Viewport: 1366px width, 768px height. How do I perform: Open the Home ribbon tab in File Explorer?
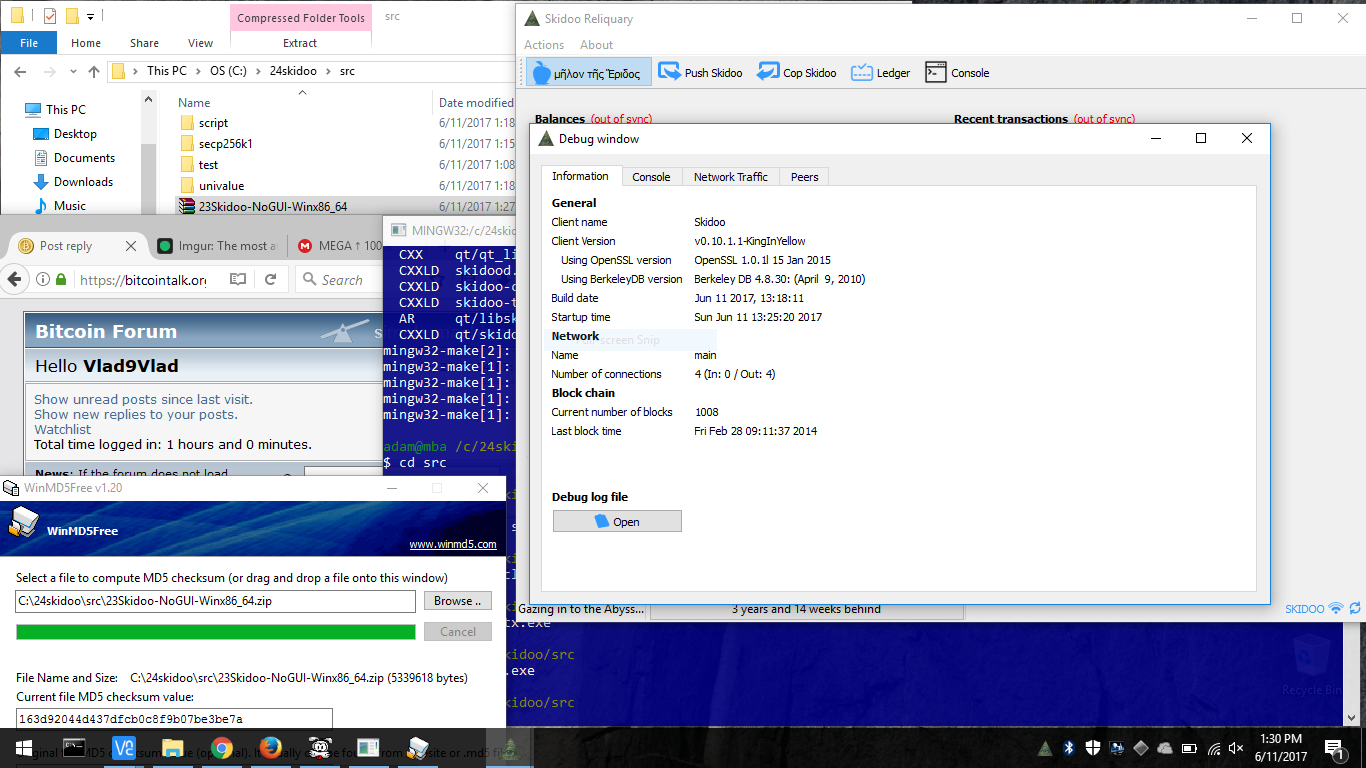pos(86,43)
